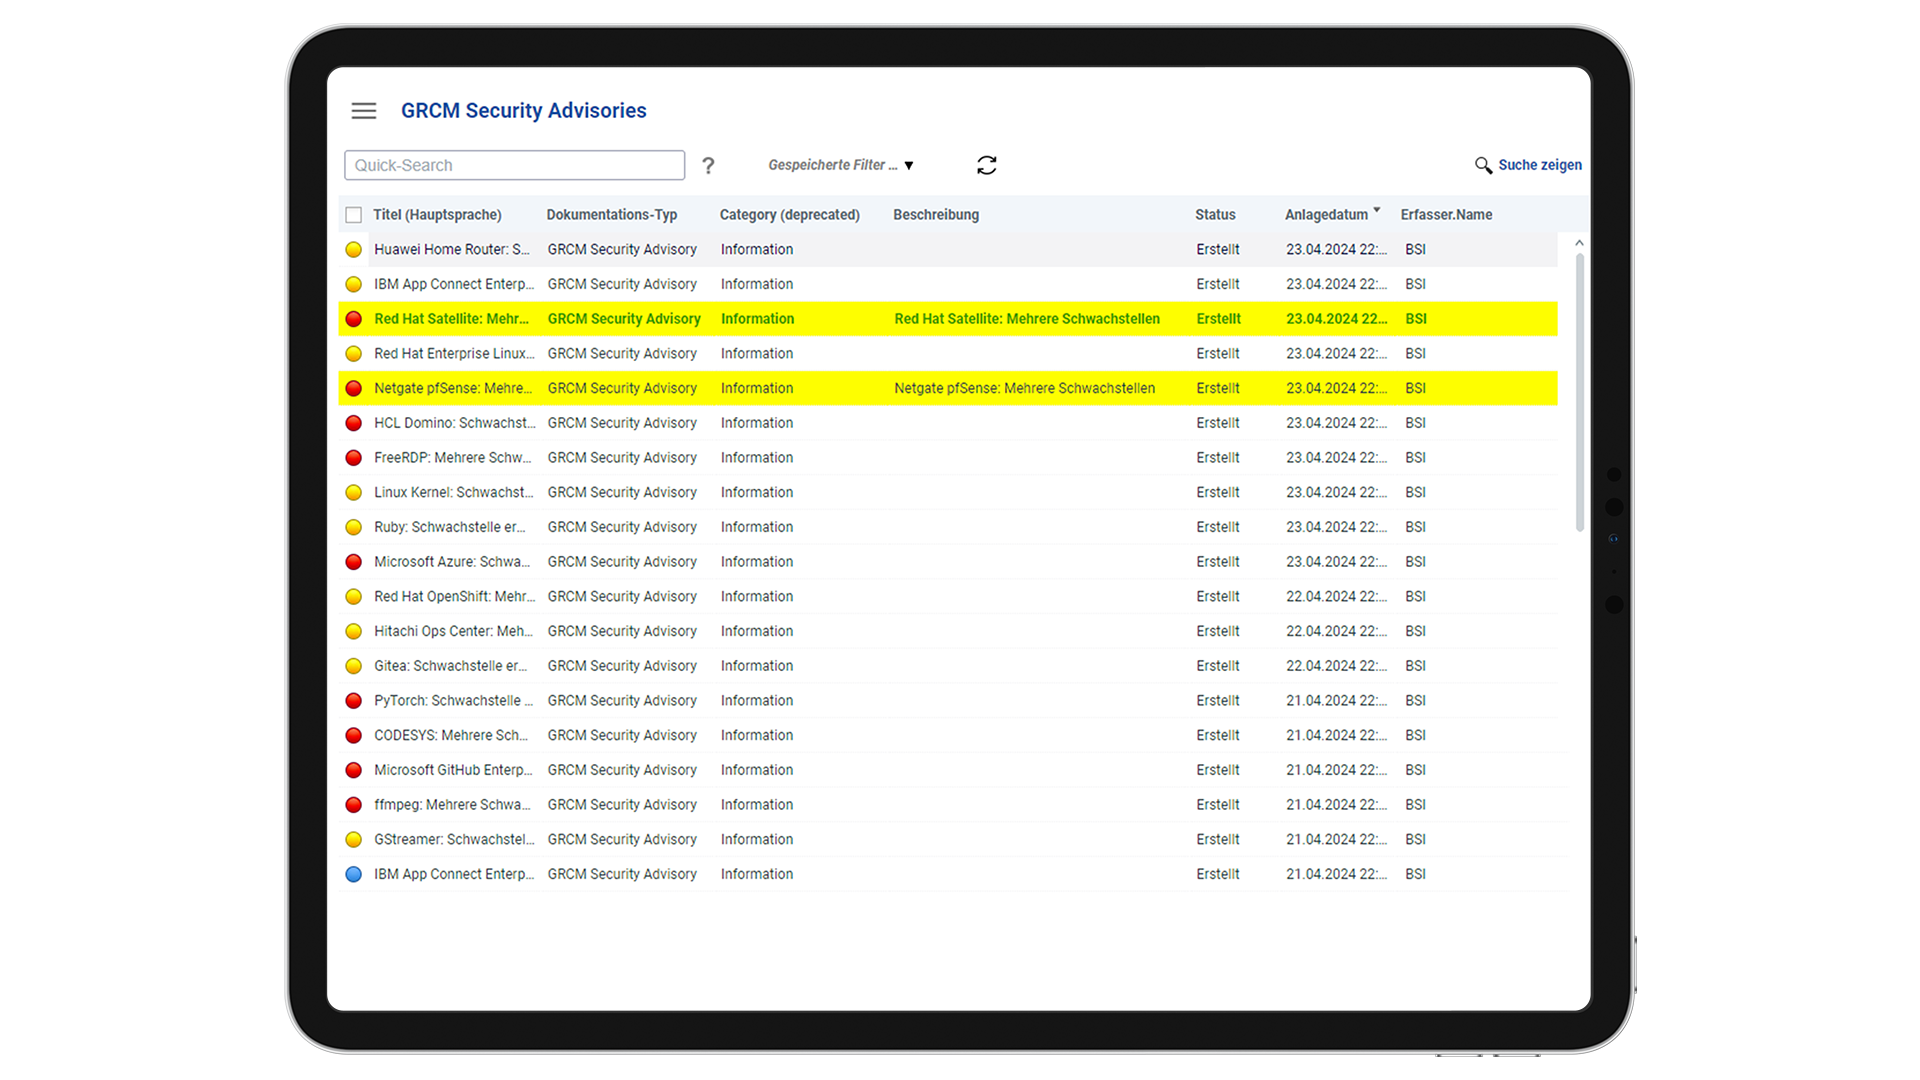Viewport: 1920px width, 1080px height.
Task: Click yellow status dot of Red Hat OpenShift
Action: (353, 597)
